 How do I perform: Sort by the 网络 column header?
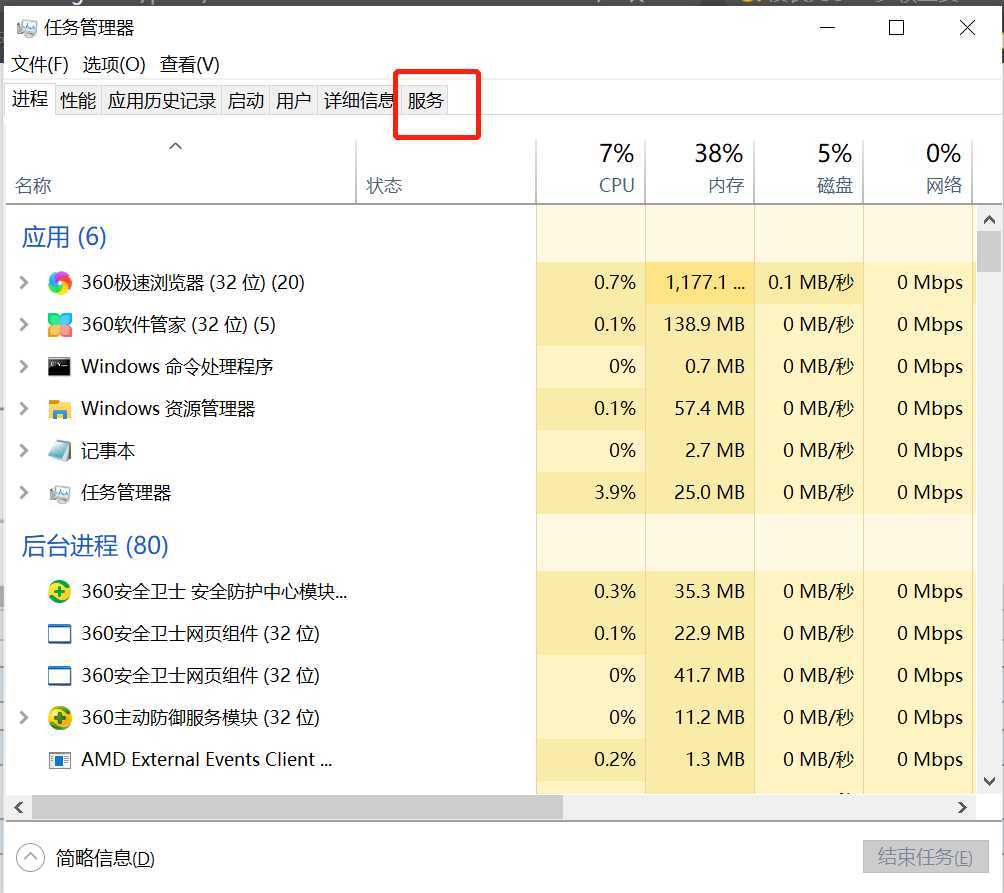click(918, 170)
